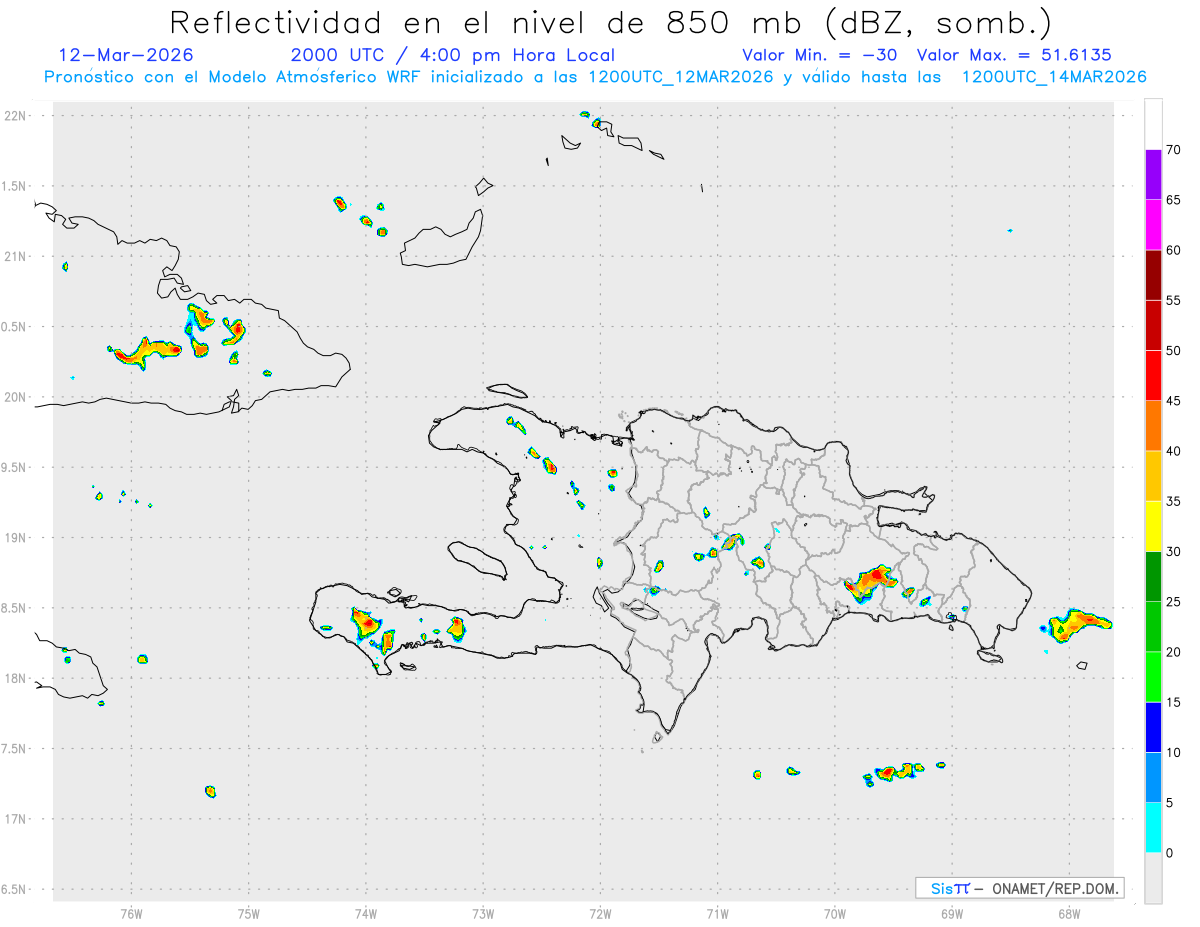Viewport: 1200px width, 927px height.
Task: Click the '19N' latitude label
Action: pos(16,538)
